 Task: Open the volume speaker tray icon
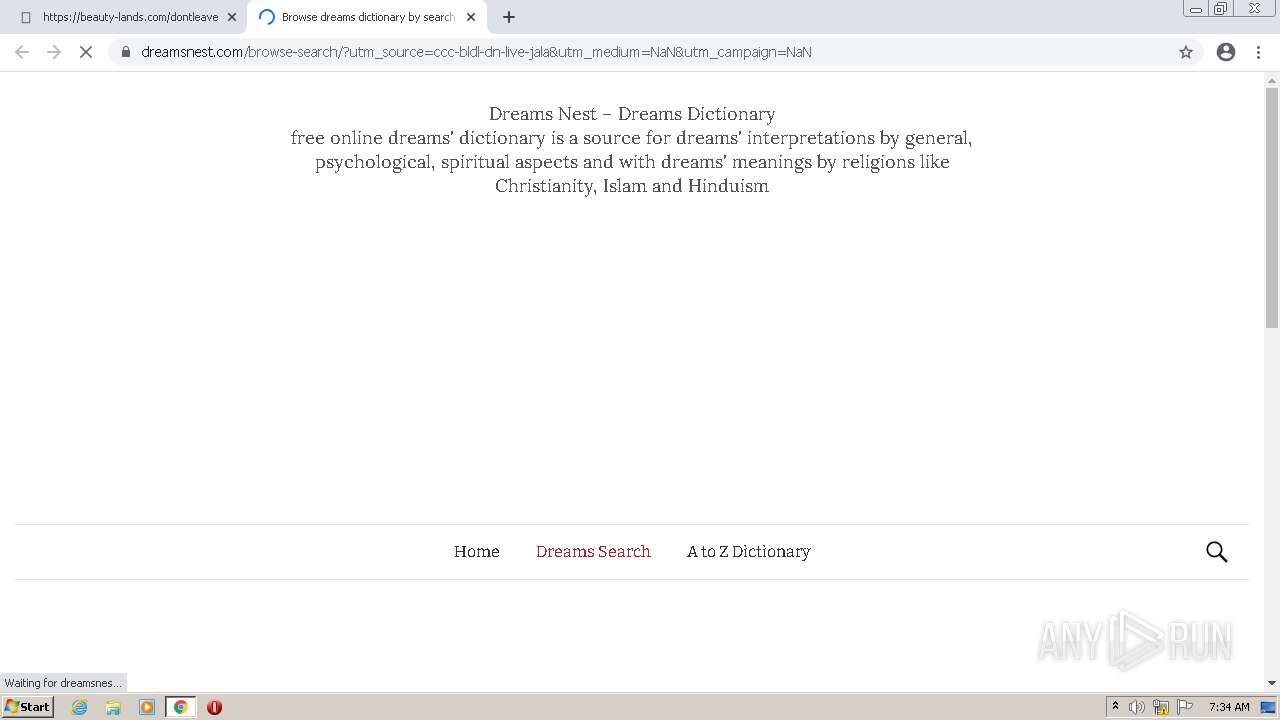click(1137, 707)
